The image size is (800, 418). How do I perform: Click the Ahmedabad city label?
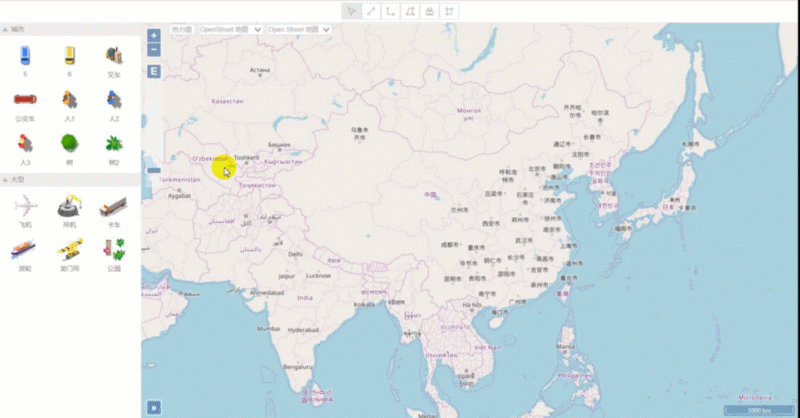tap(267, 293)
